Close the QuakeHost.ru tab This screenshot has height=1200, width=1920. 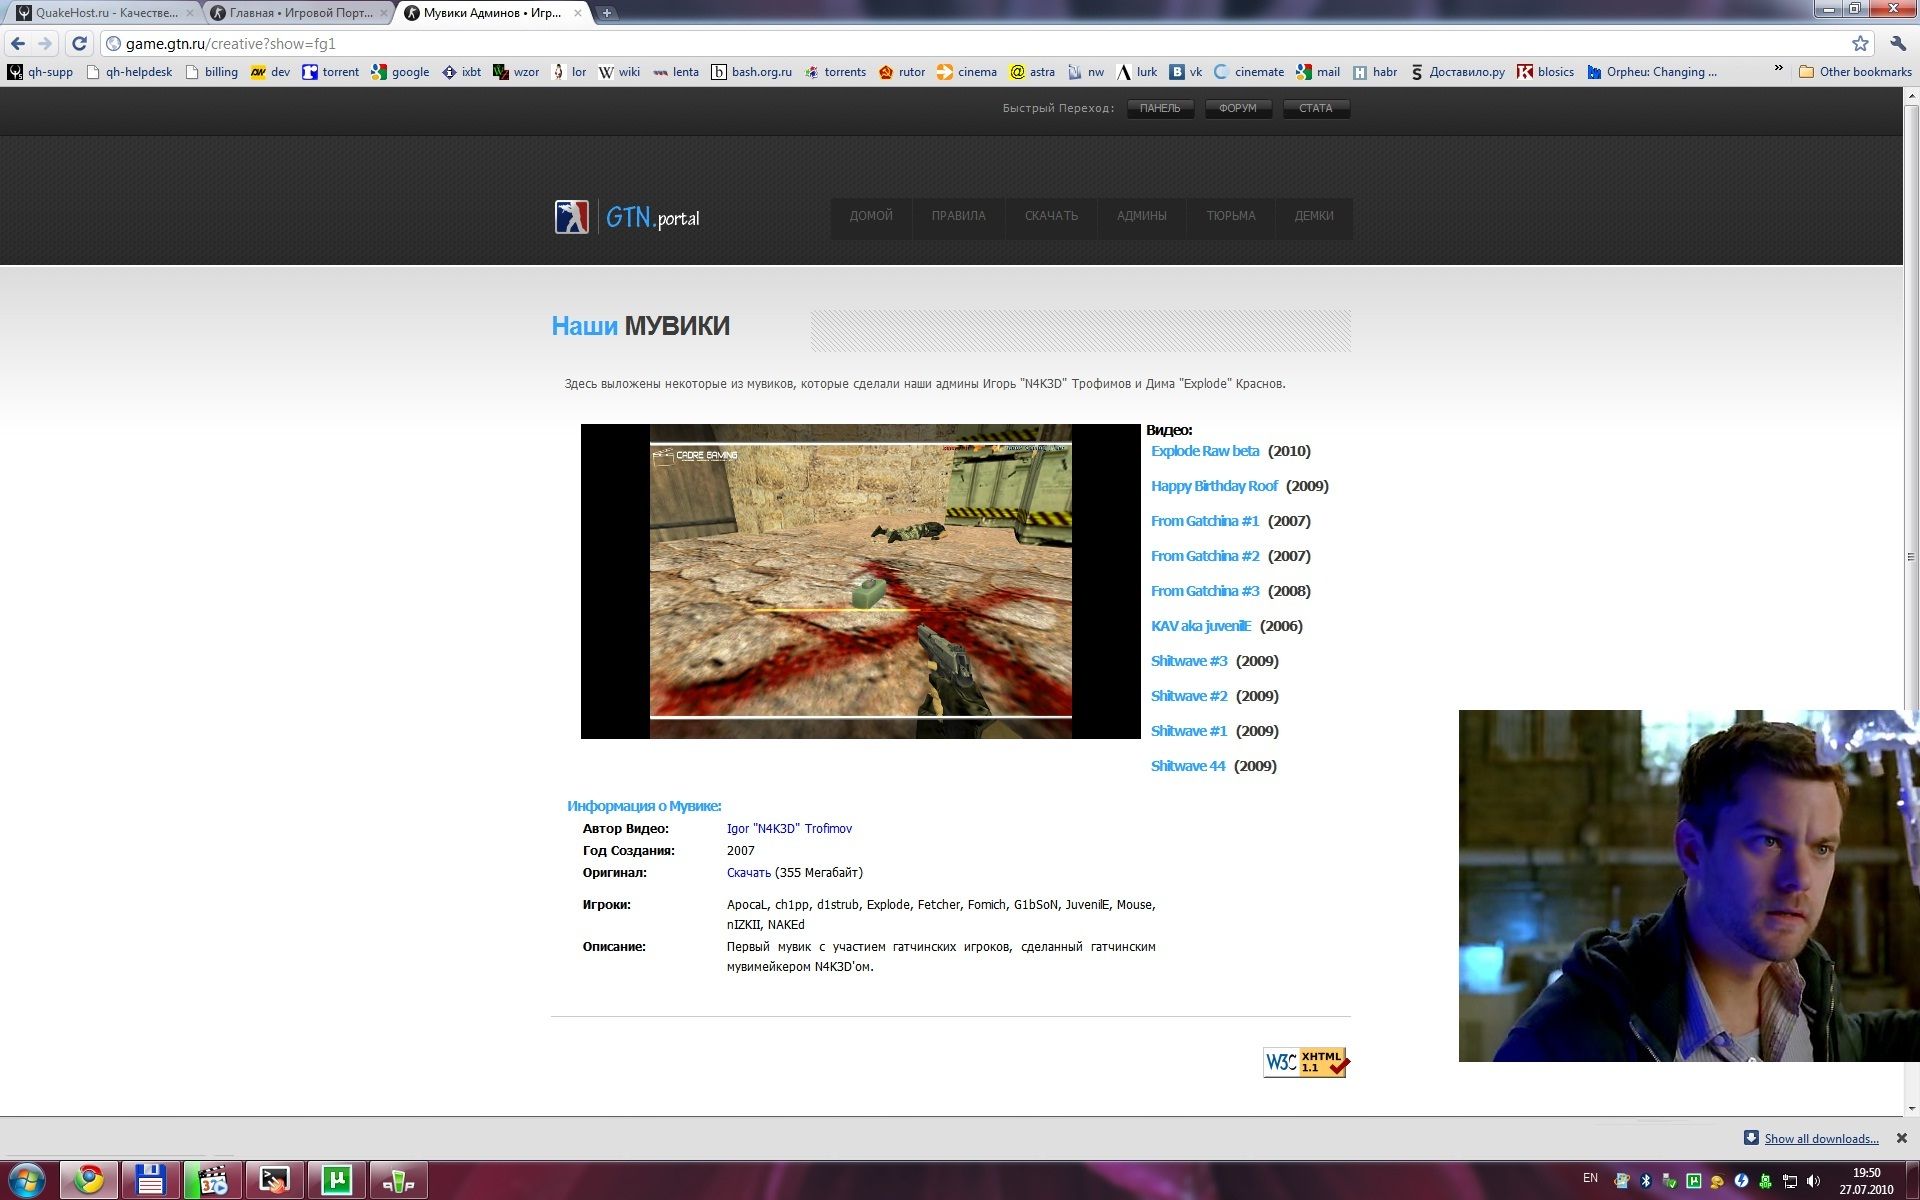click(x=190, y=13)
